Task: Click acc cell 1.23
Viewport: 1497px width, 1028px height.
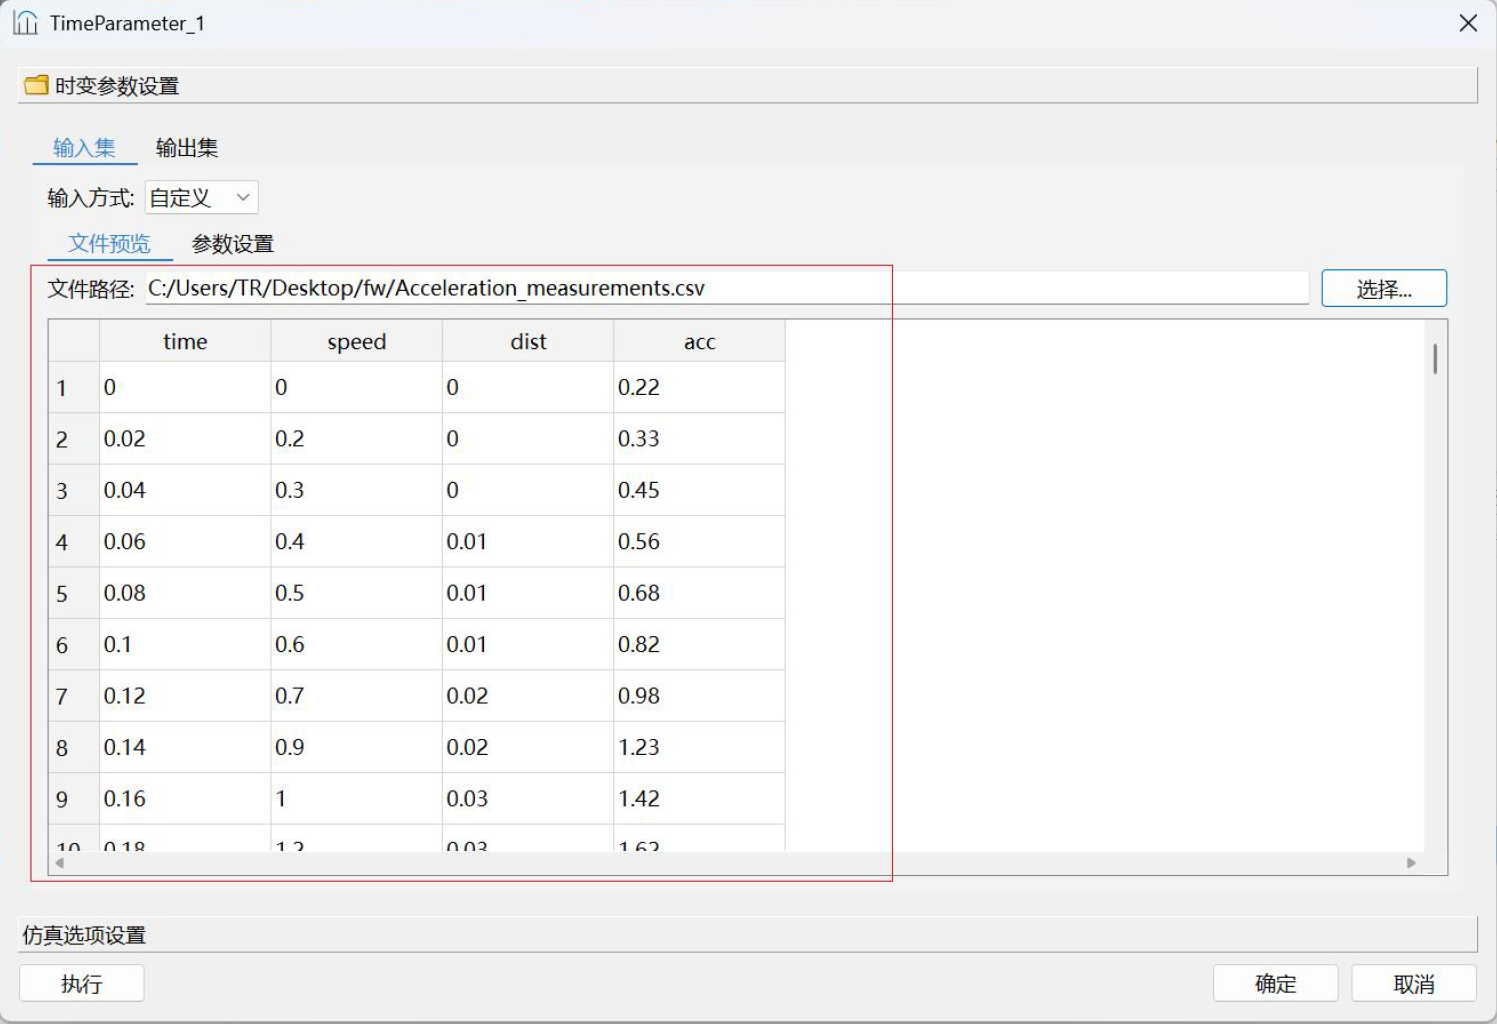Action: point(699,748)
